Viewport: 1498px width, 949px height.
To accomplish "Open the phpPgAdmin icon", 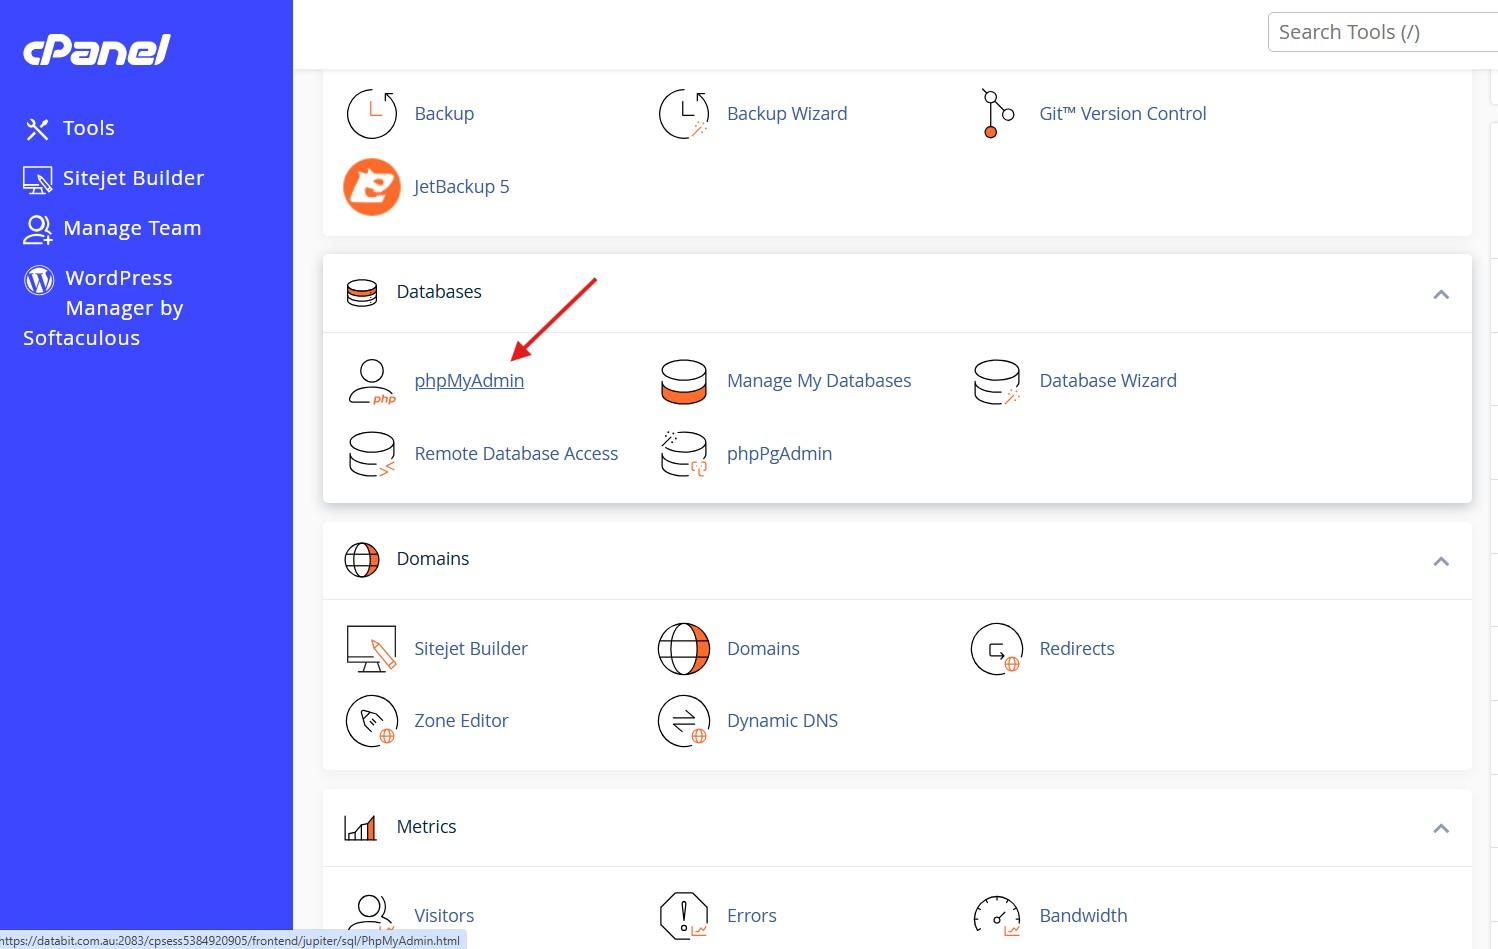I will click(x=684, y=454).
